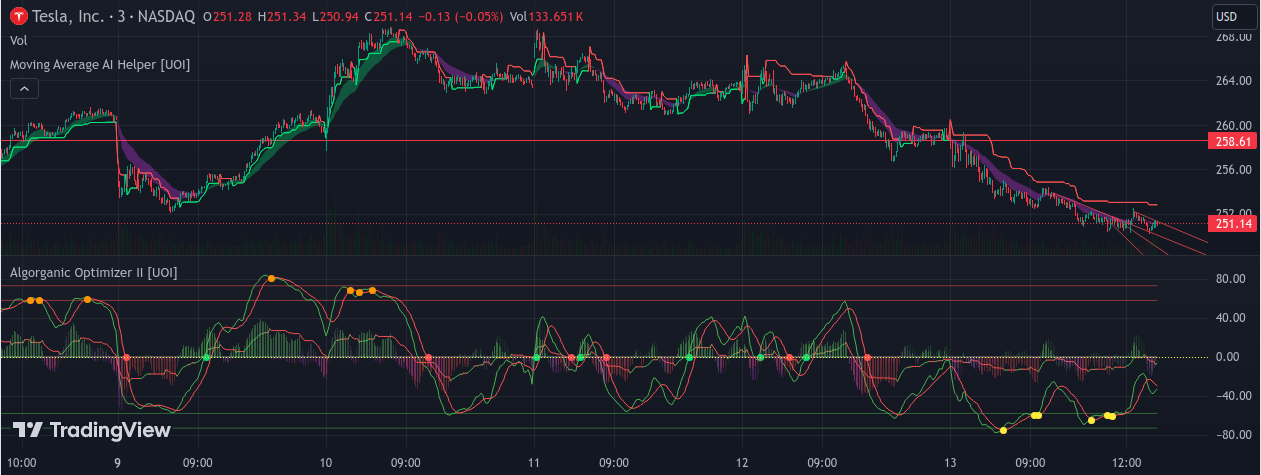Click the 268.00 price axis label
The height and width of the screenshot is (475, 1261).
click(x=1233, y=38)
